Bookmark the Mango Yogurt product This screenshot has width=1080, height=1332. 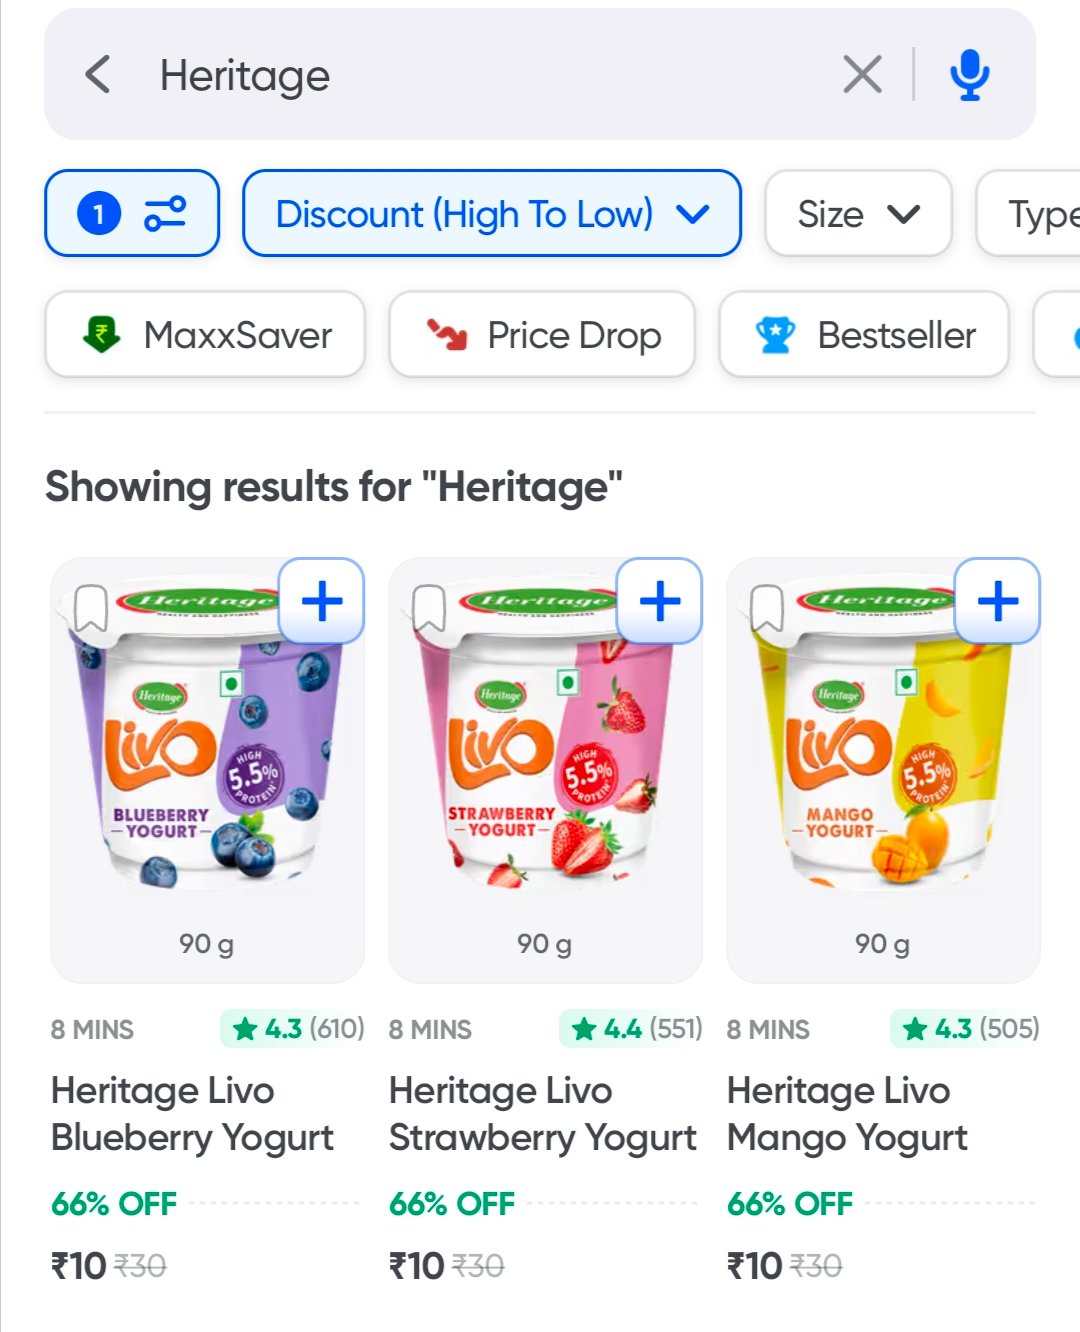tap(767, 608)
